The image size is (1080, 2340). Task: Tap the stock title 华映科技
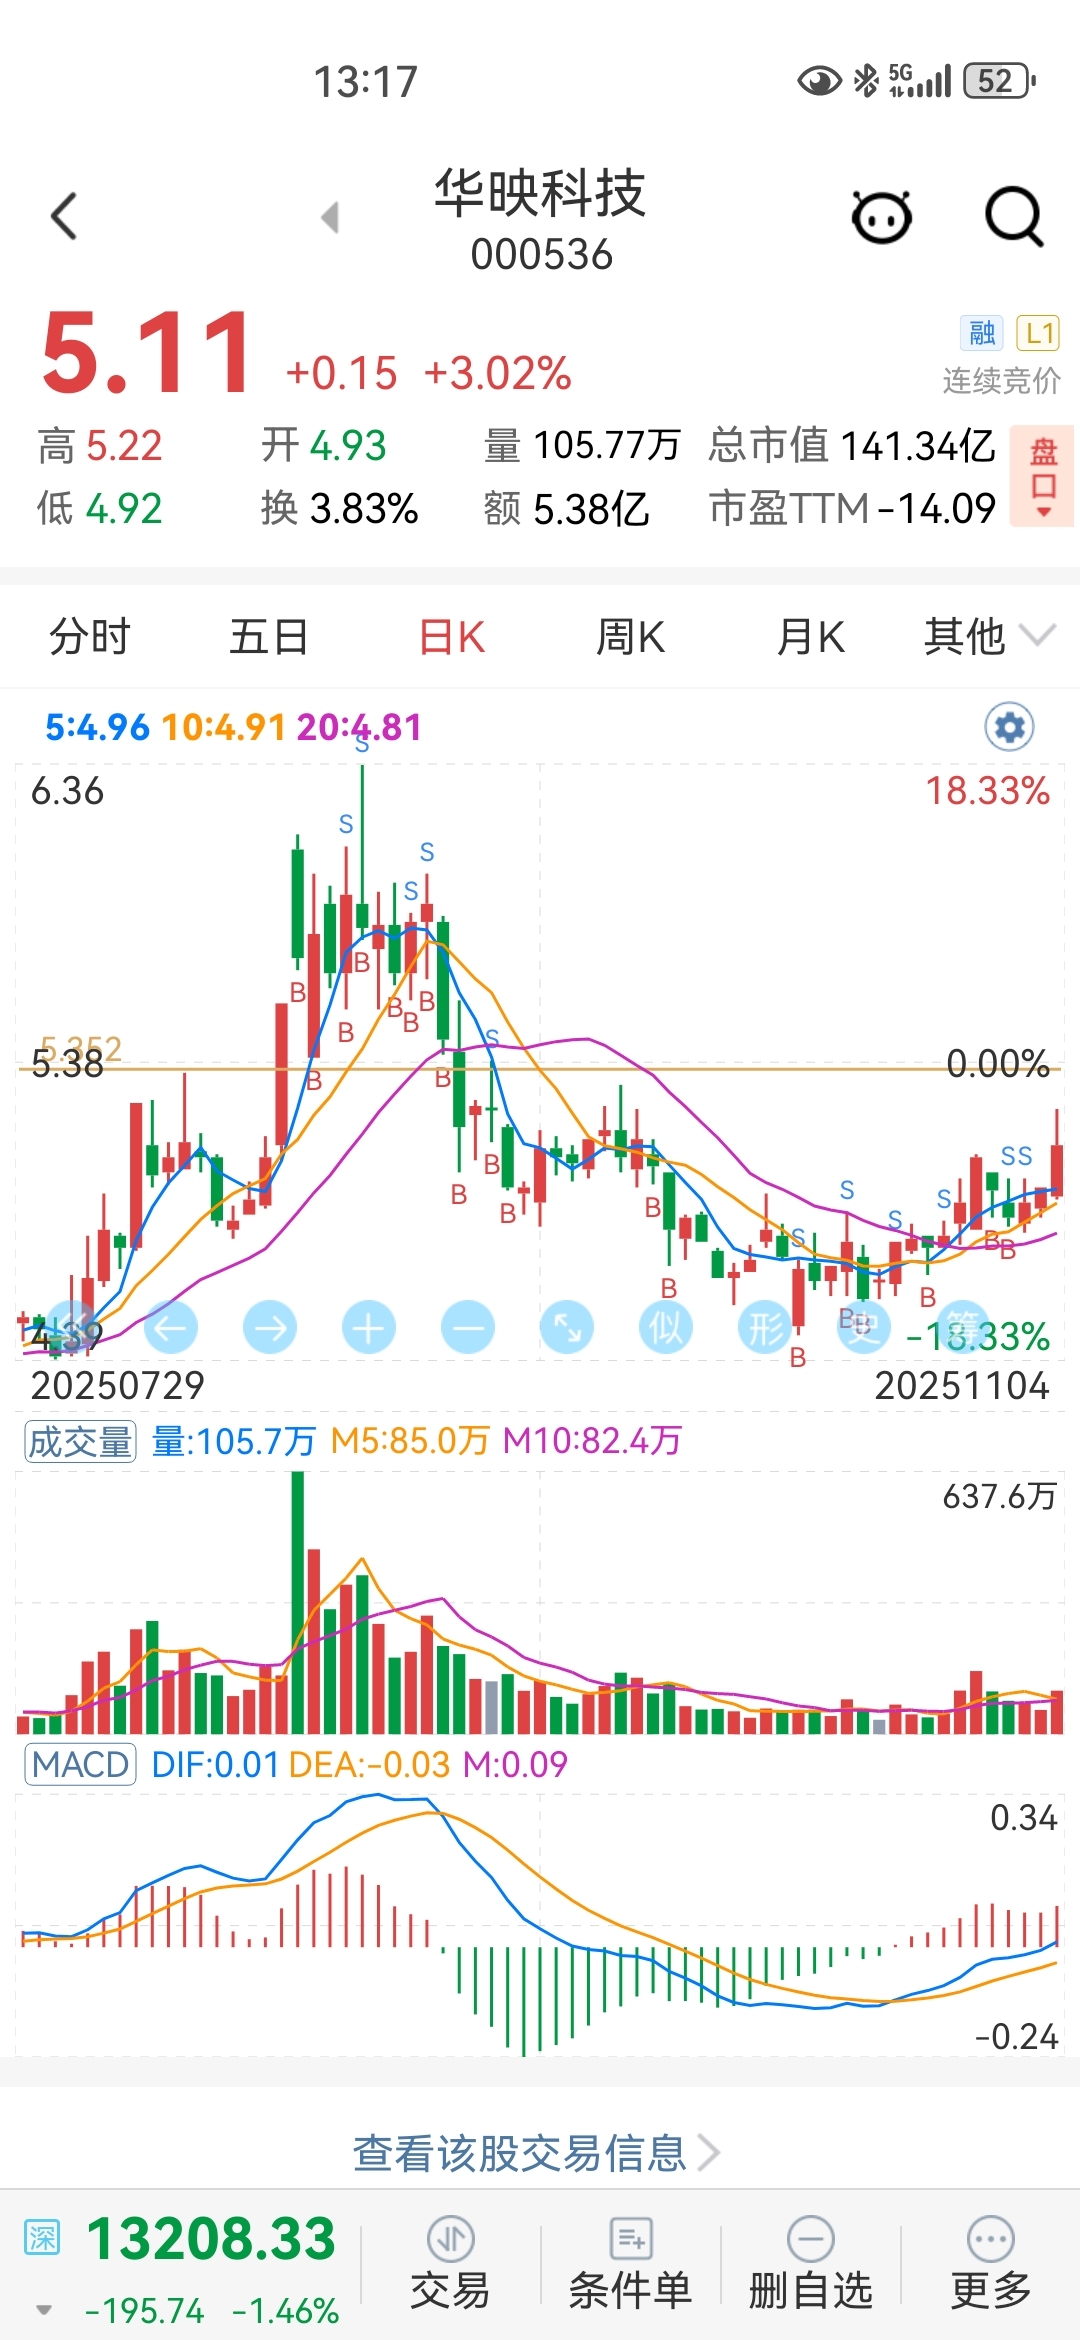coord(540,193)
